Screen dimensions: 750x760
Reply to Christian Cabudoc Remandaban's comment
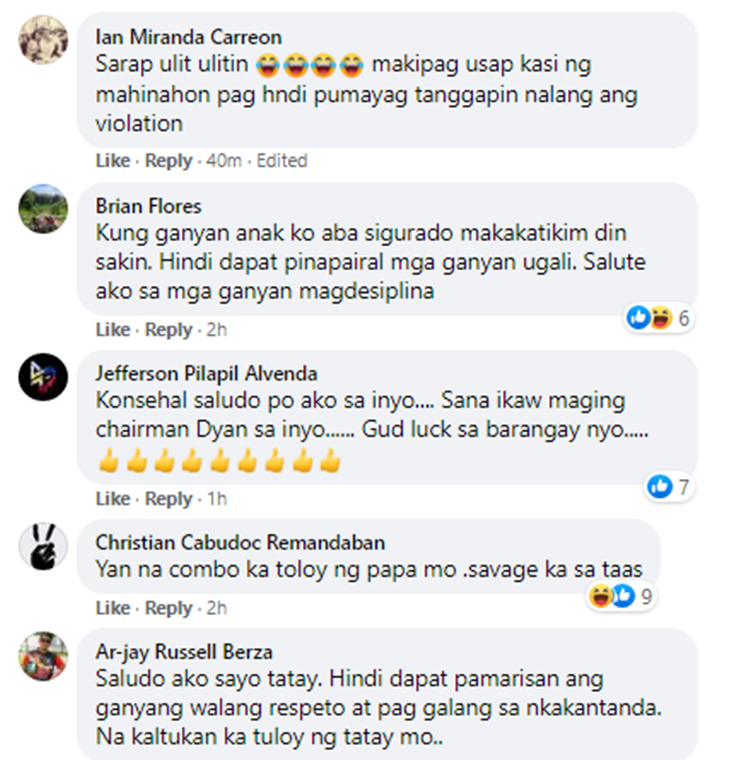point(169,608)
